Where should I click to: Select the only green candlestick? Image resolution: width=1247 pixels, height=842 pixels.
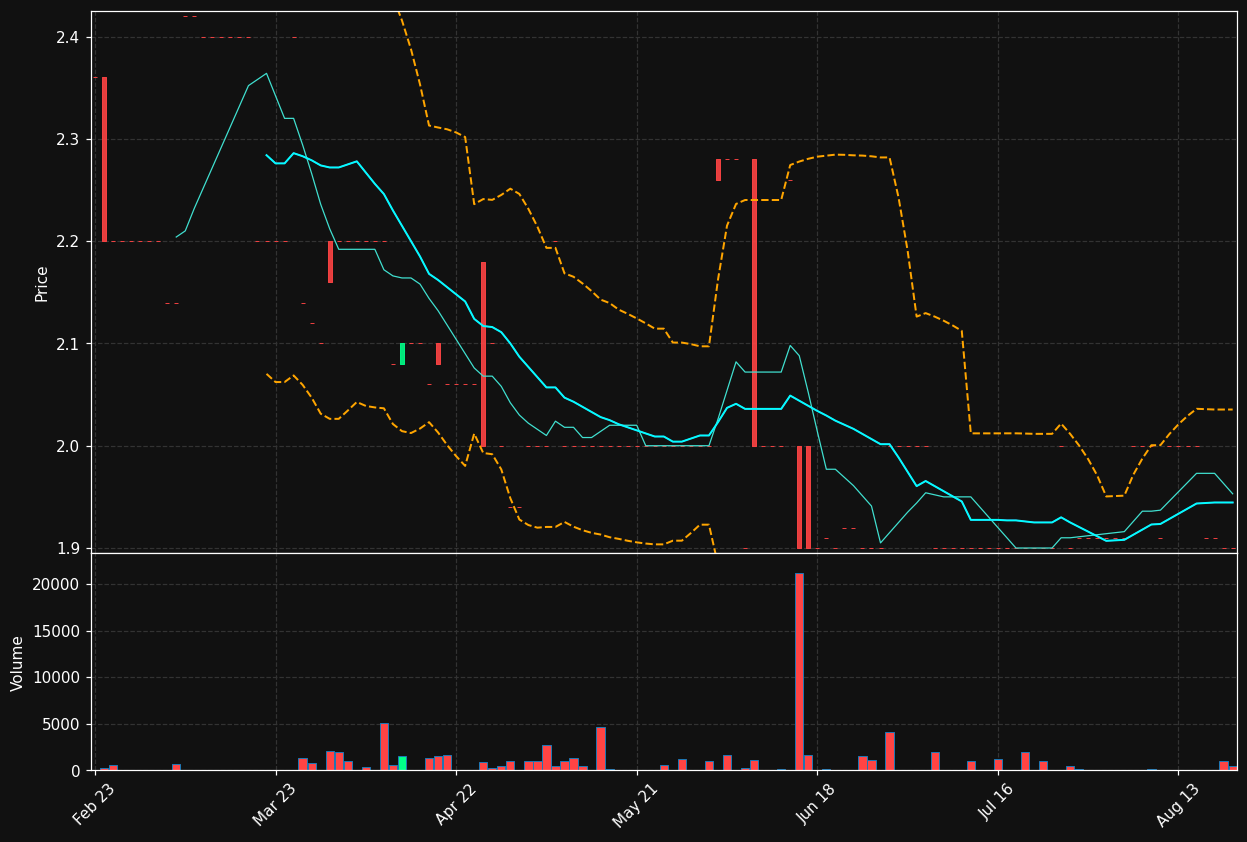pos(402,354)
